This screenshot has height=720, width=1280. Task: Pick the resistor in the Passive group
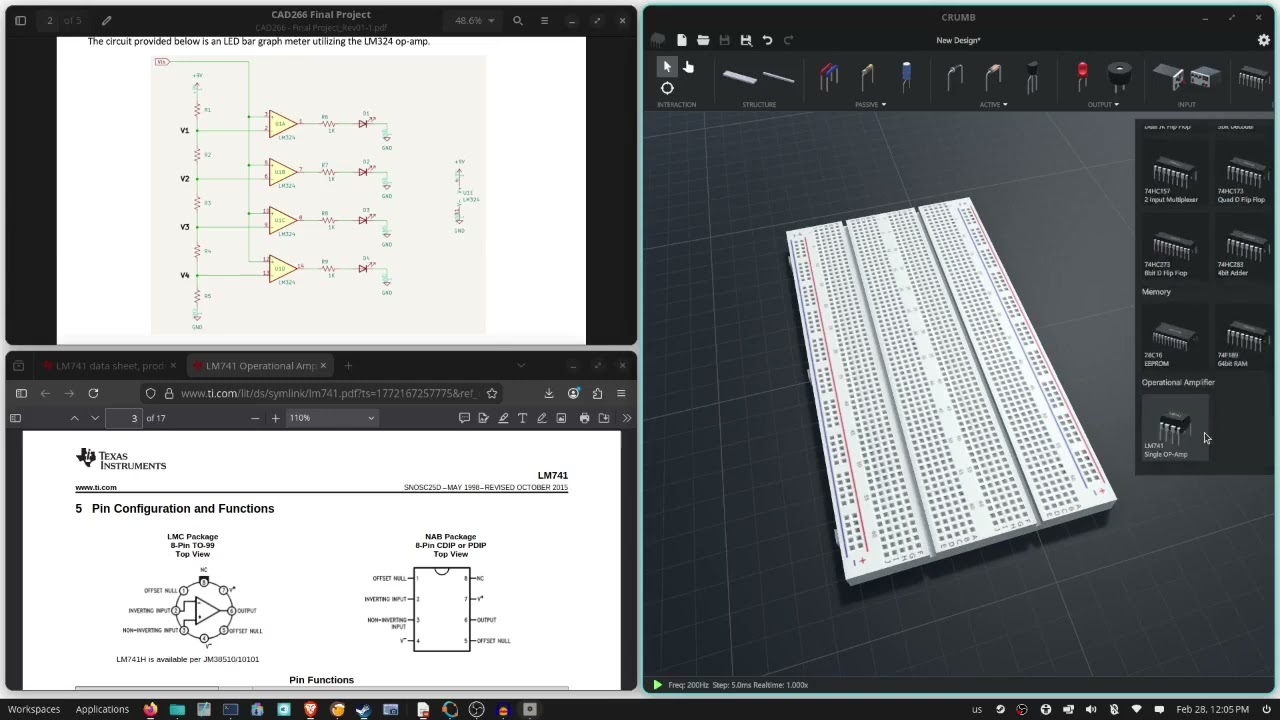(x=868, y=76)
